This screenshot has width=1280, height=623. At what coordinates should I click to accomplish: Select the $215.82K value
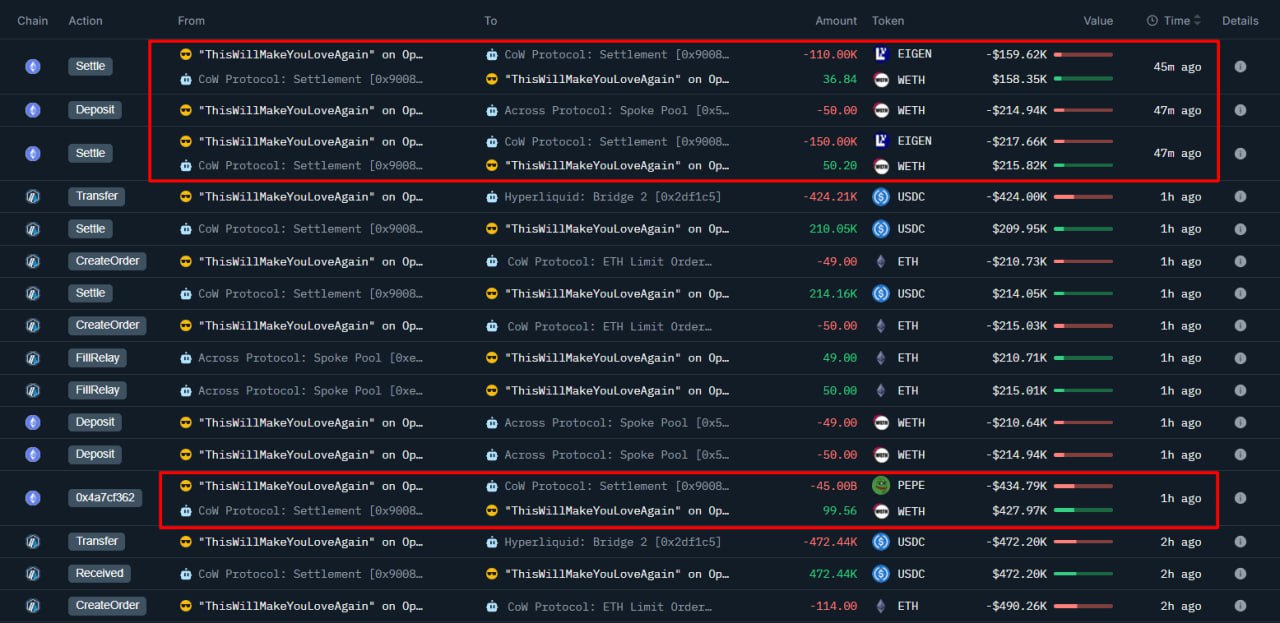point(1019,166)
